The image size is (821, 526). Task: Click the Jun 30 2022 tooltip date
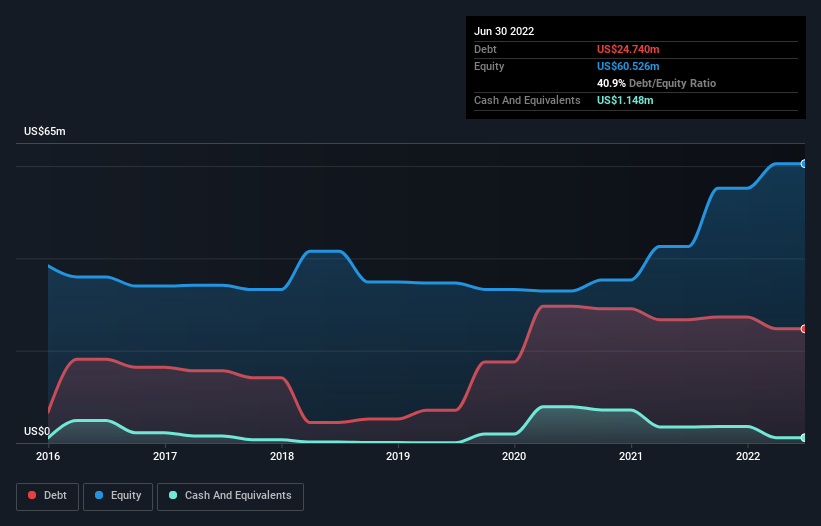click(x=504, y=31)
